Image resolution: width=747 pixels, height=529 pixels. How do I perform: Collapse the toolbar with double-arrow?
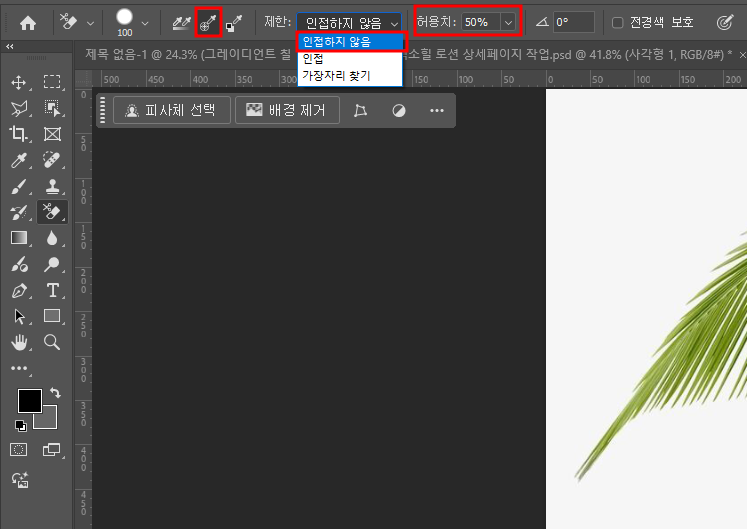(x=10, y=46)
